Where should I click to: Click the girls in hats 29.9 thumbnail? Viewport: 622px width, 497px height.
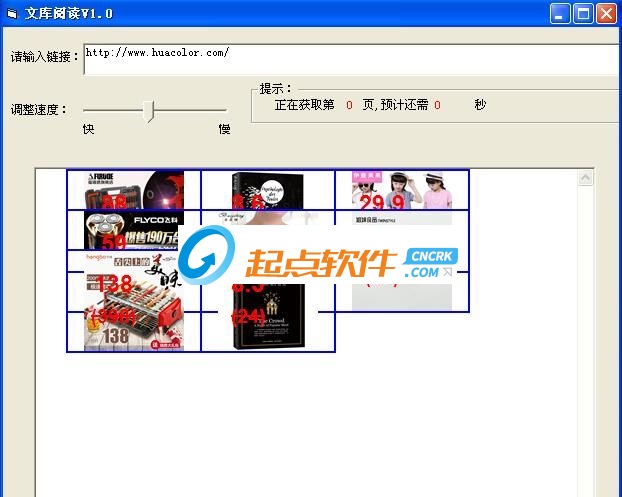[x=402, y=190]
